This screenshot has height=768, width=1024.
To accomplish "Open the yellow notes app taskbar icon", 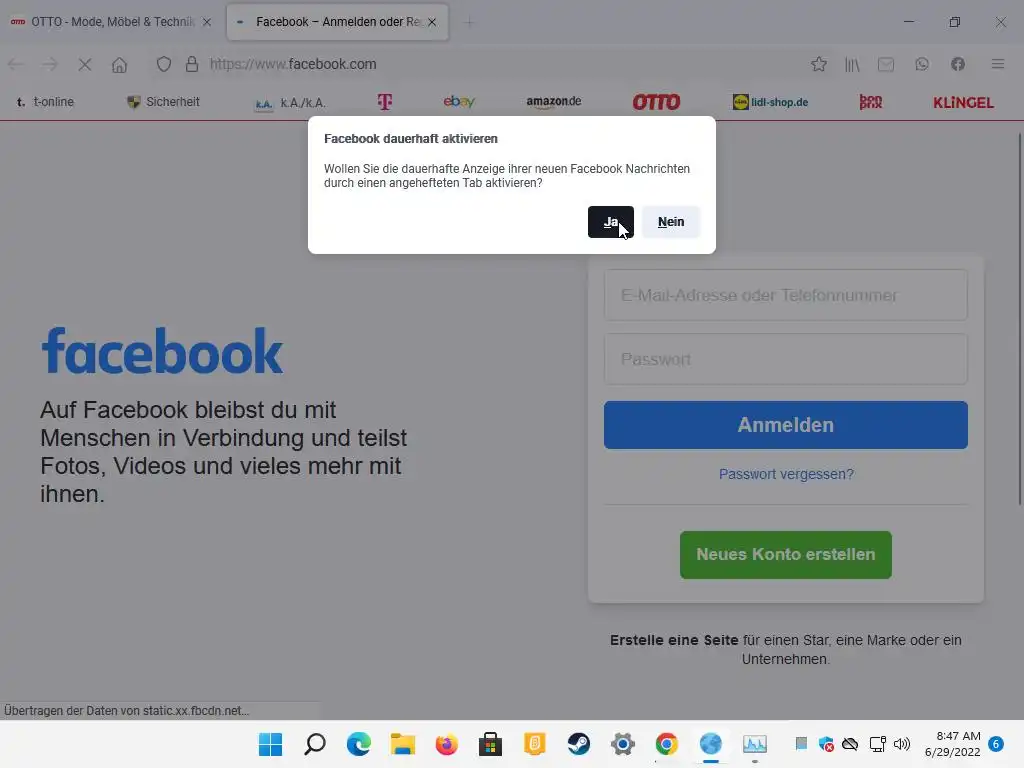I will tap(535, 744).
